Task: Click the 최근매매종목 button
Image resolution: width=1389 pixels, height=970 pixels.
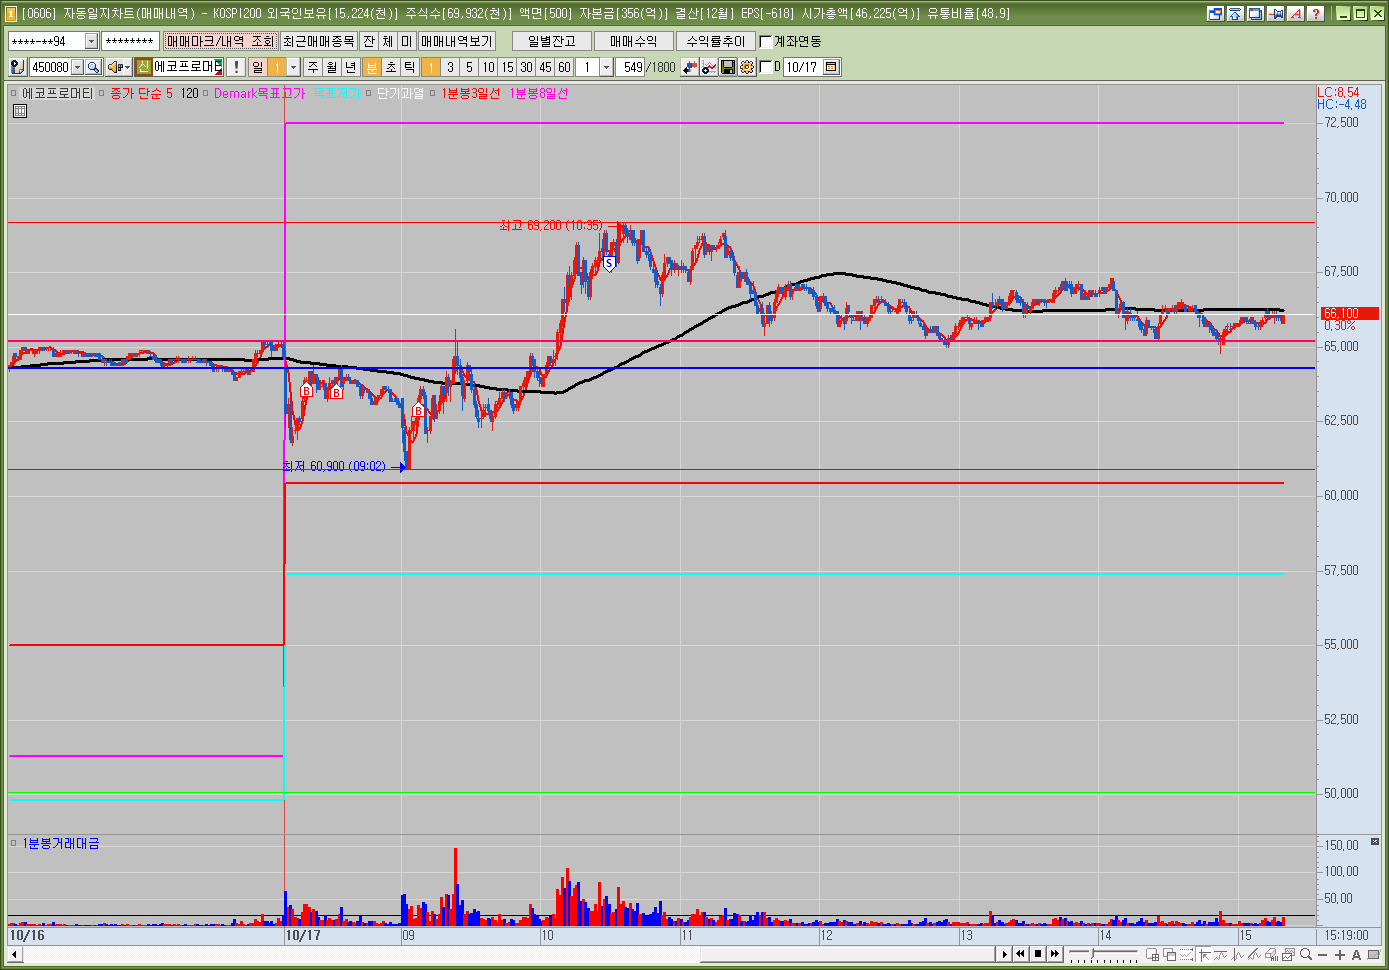Action: coord(318,41)
